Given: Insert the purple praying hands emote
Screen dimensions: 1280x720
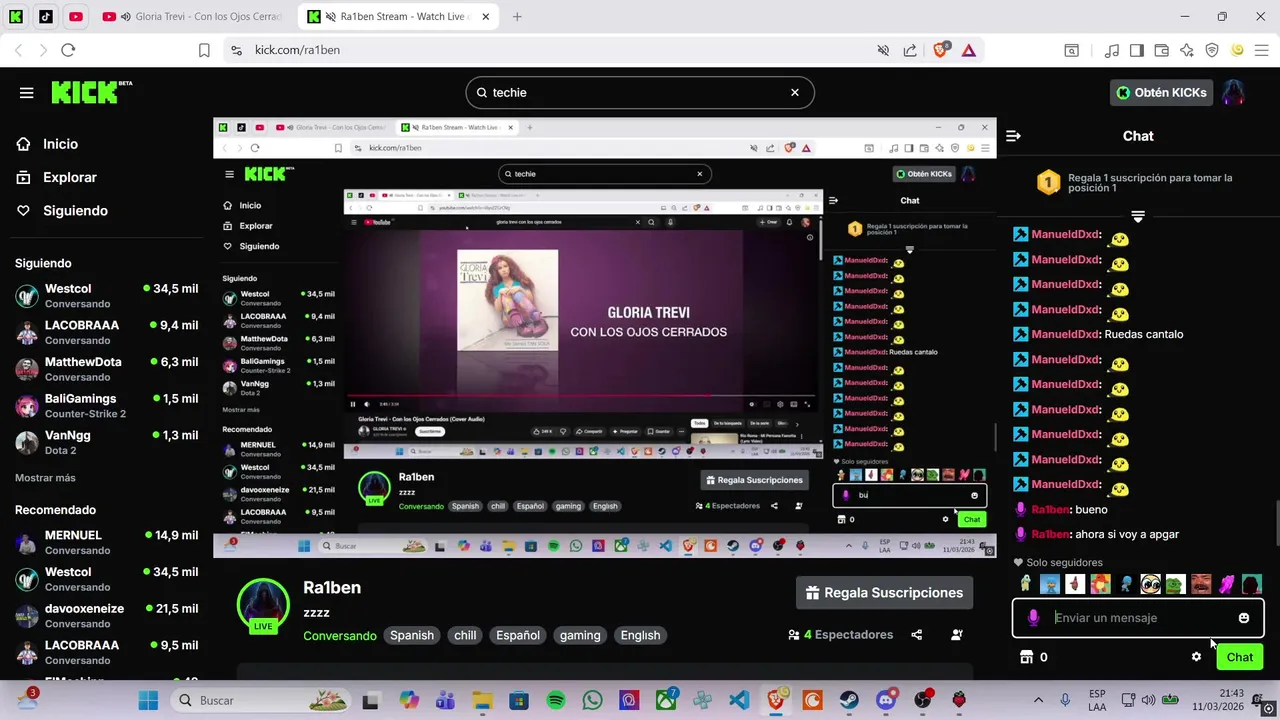Looking at the screenshot, I should [1226, 584].
